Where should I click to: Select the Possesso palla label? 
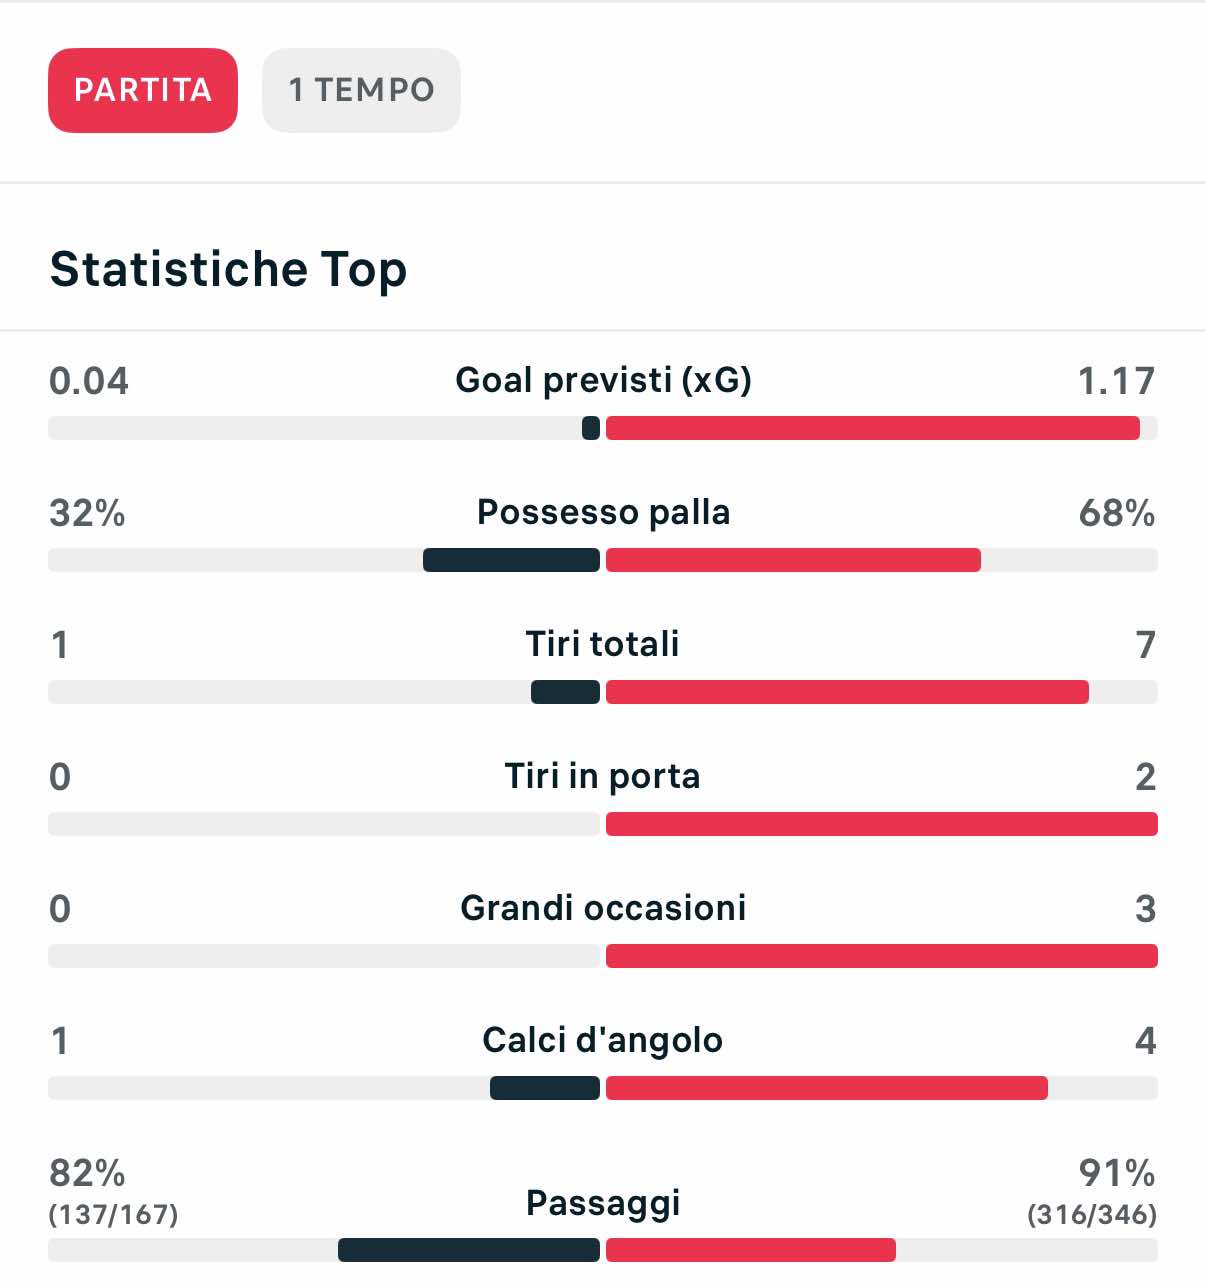pyautogui.click(x=603, y=512)
